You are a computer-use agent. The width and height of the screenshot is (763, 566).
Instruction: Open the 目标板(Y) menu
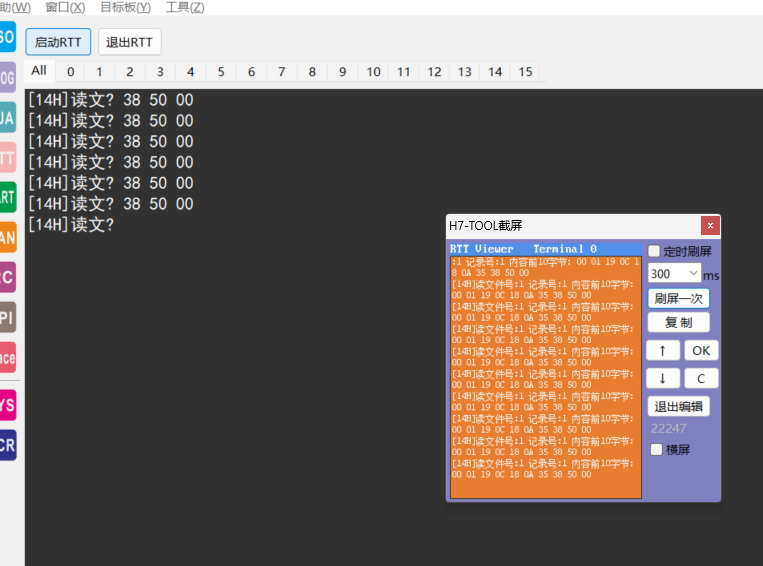(x=125, y=7)
